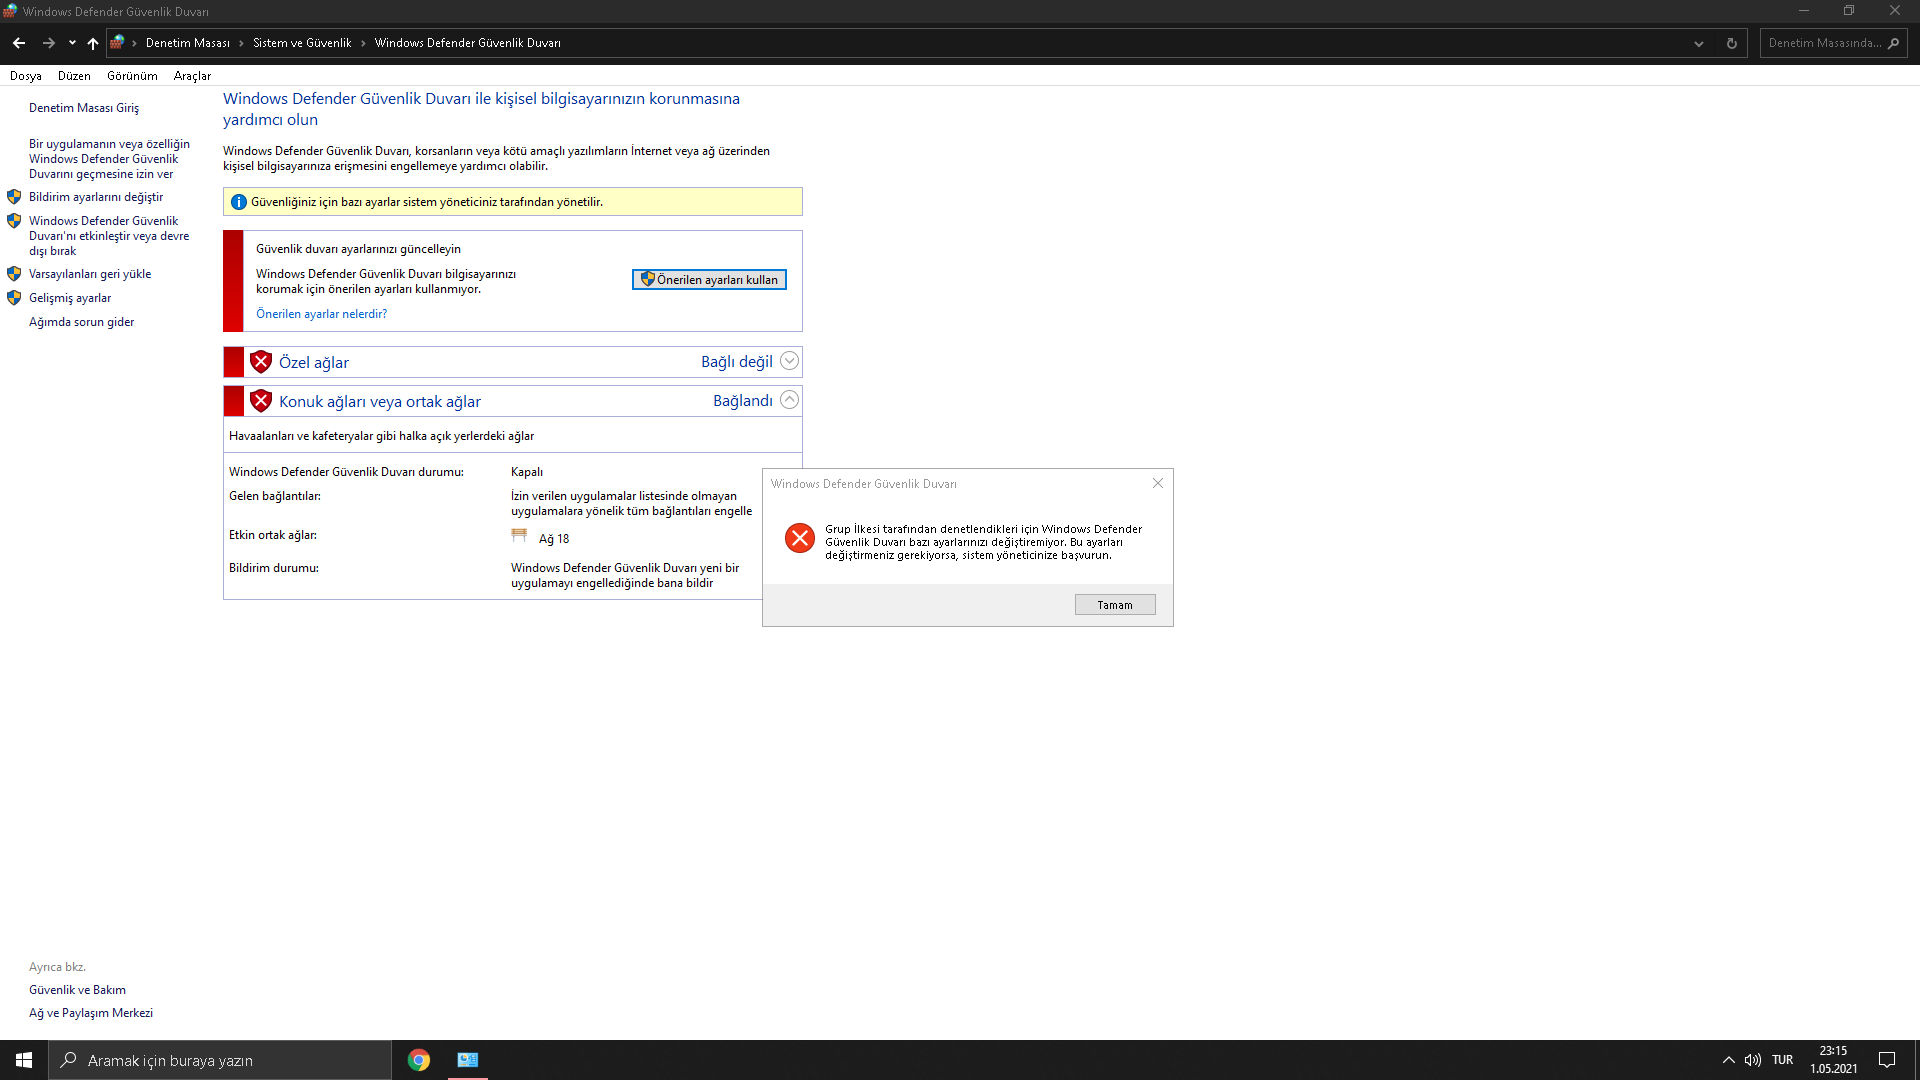This screenshot has width=1920, height=1080.
Task: Click the Control Panel address bar icon
Action: point(118,42)
